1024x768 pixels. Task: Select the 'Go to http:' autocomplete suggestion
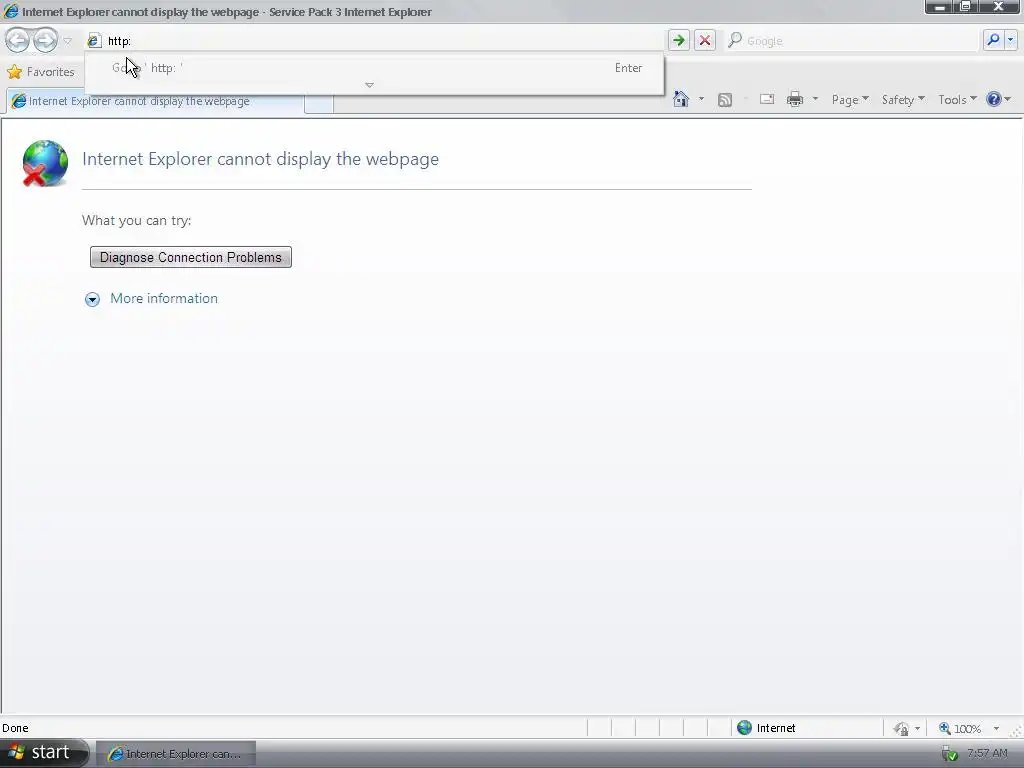click(x=374, y=68)
